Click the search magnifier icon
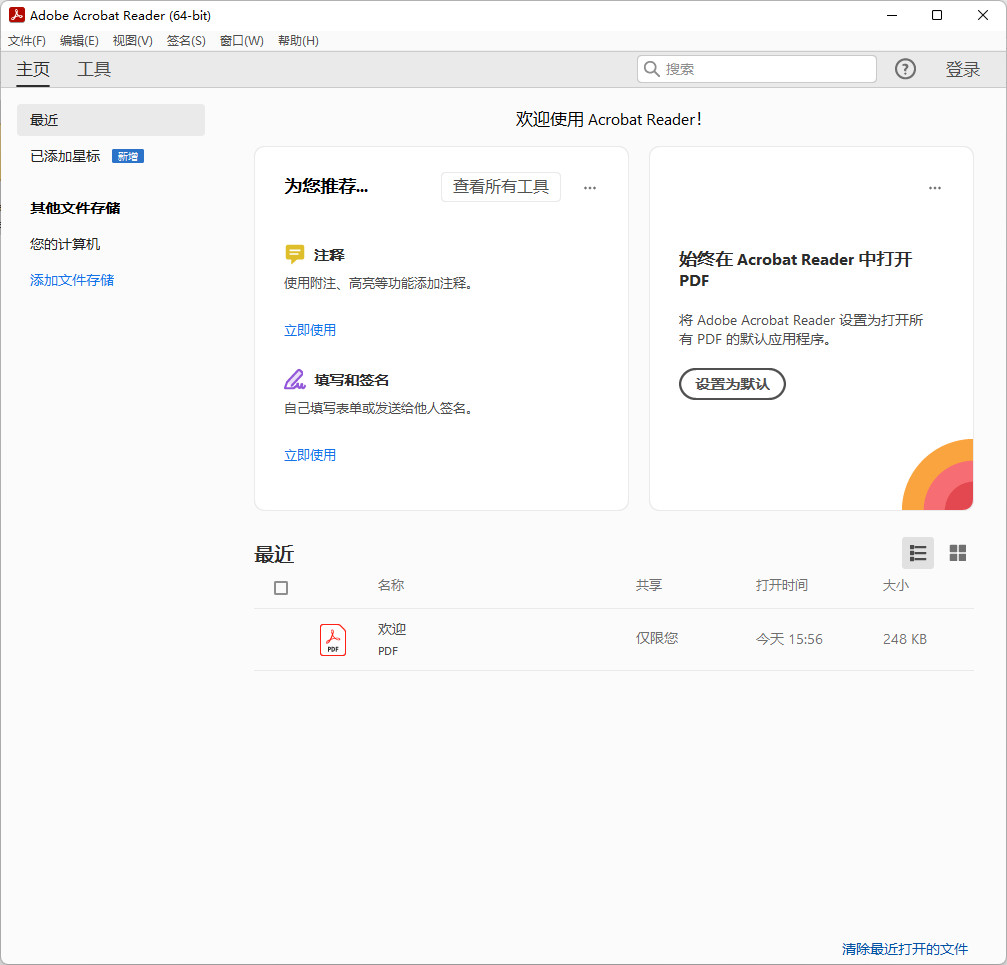 (x=651, y=69)
